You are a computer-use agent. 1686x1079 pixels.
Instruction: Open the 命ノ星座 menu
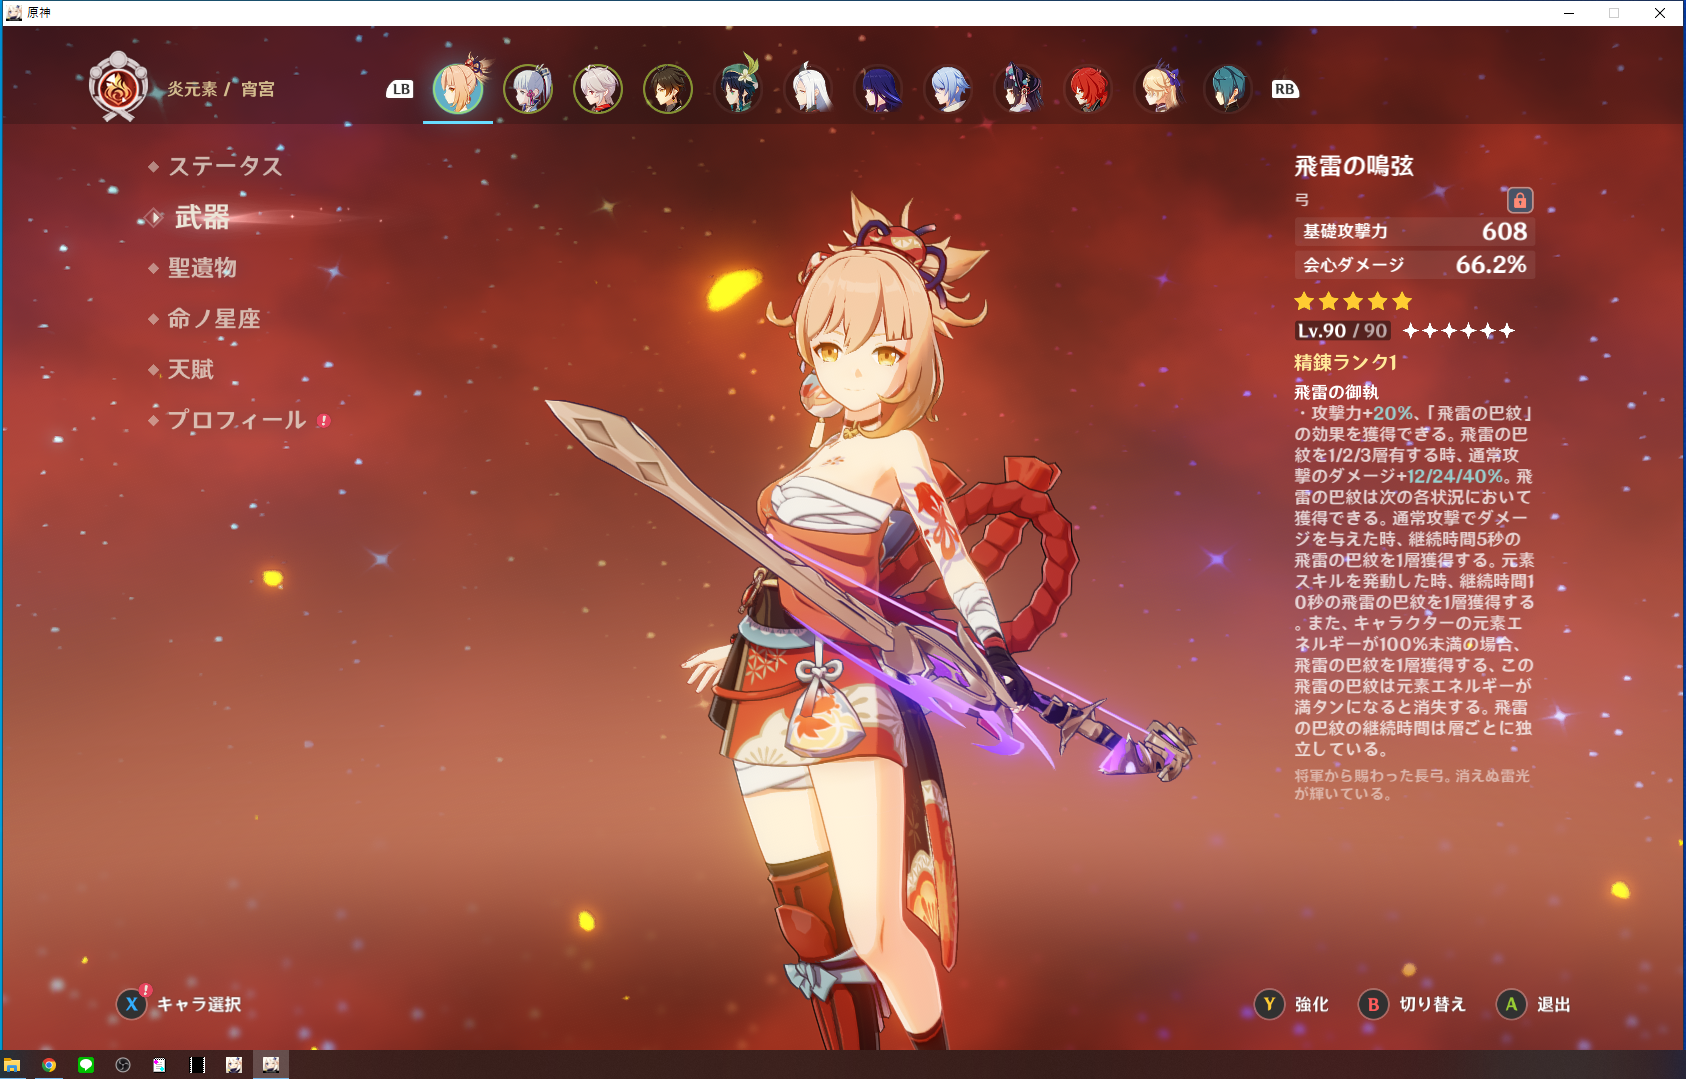point(214,319)
